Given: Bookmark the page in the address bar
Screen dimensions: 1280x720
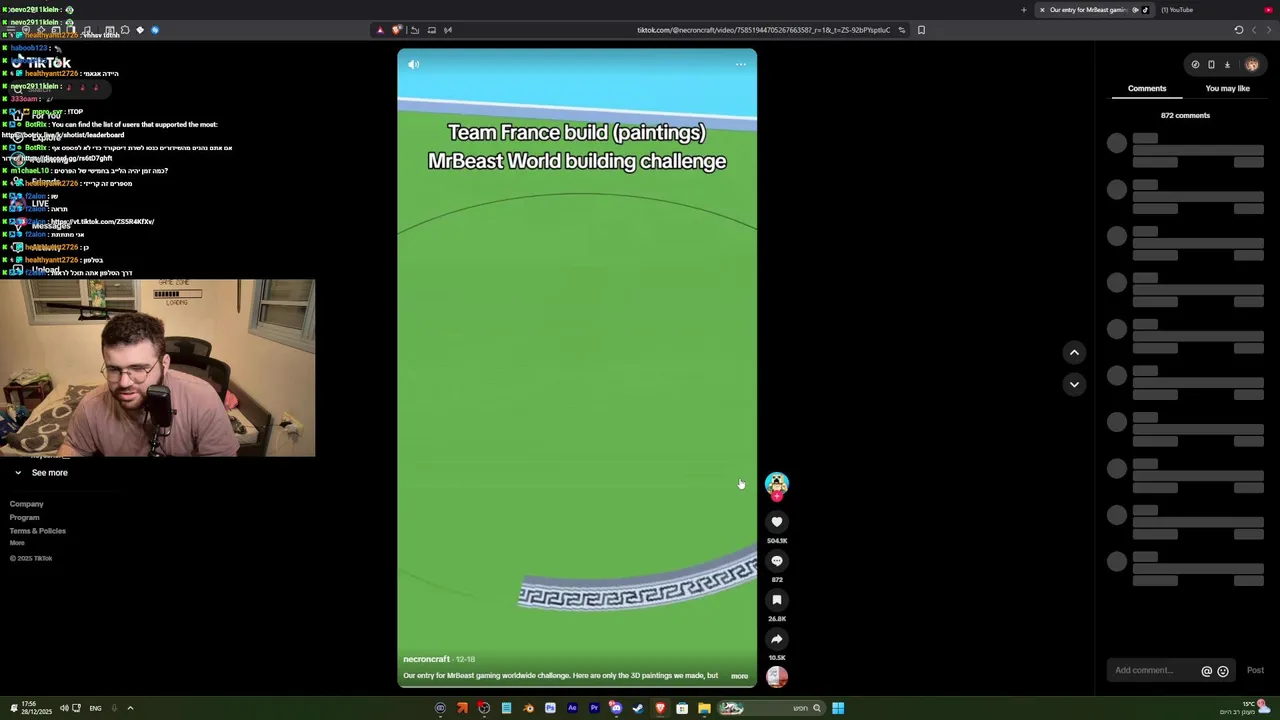Looking at the screenshot, I should tap(921, 30).
